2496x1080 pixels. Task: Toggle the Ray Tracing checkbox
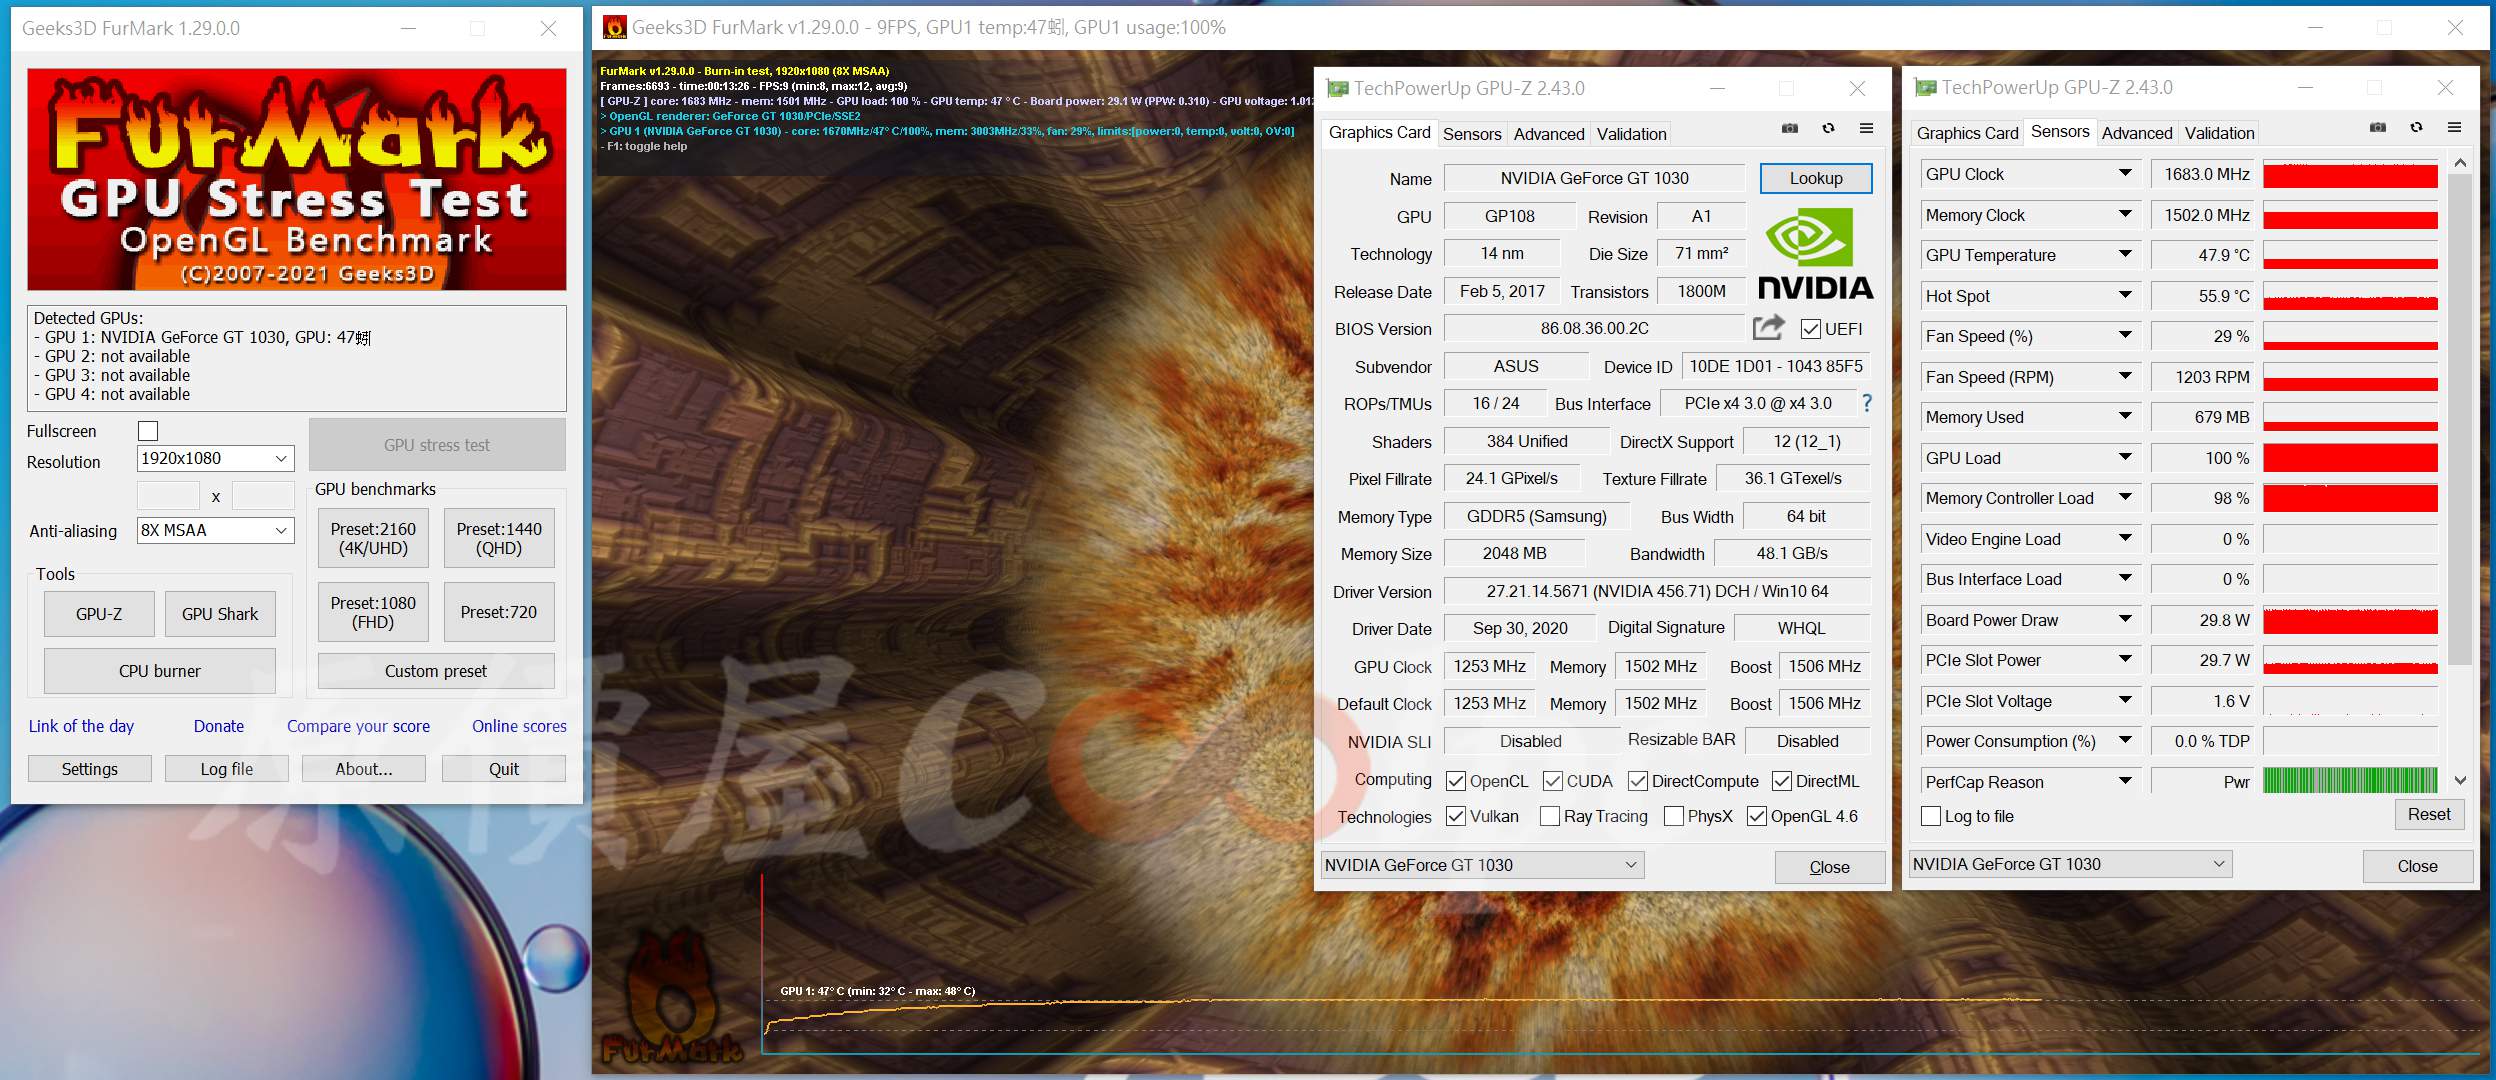pyautogui.click(x=1550, y=816)
